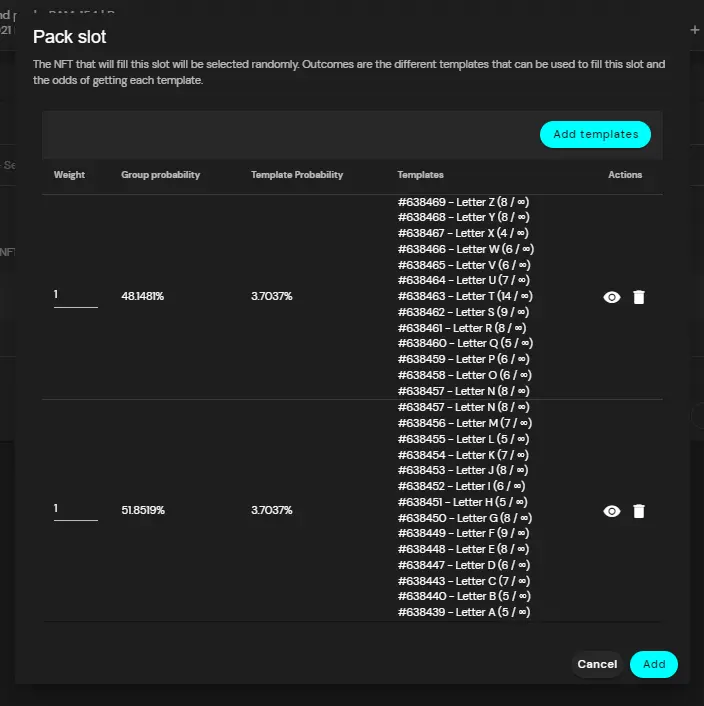Screen dimensions: 704x706
Task: Select the 51.8519% group probability value
Action: 143,510
